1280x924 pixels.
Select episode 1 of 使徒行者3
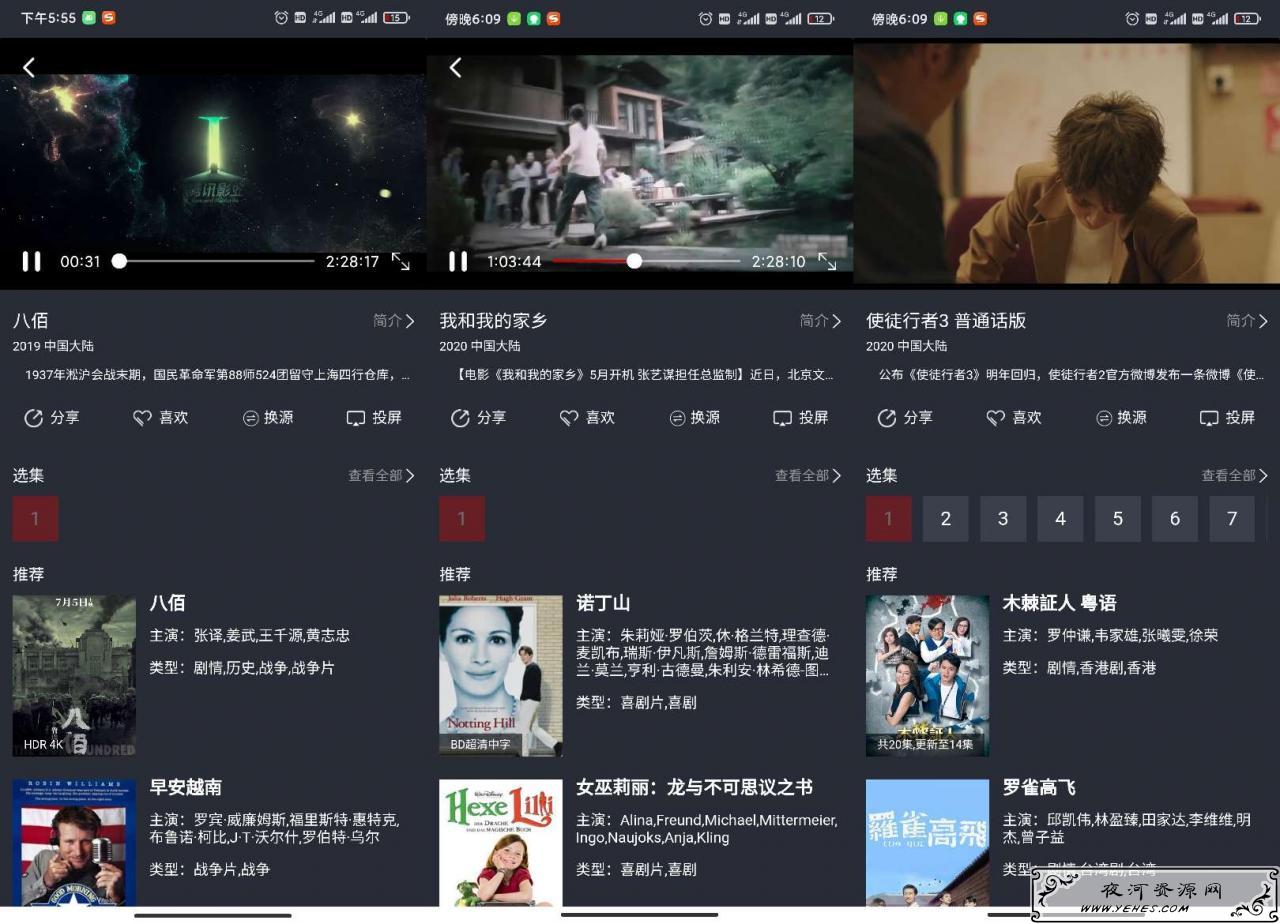888,518
